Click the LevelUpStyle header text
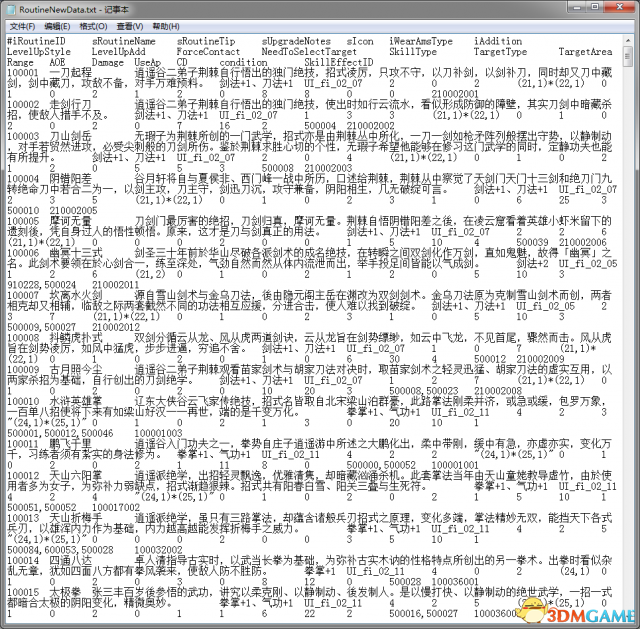Image resolution: width=640 pixels, height=629 pixels. point(39,52)
